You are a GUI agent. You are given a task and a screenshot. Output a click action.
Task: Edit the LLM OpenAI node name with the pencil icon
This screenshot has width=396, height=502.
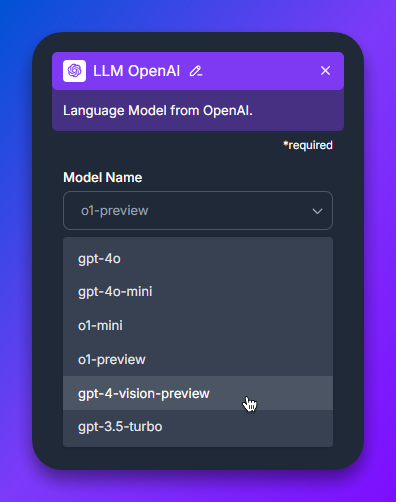point(196,71)
